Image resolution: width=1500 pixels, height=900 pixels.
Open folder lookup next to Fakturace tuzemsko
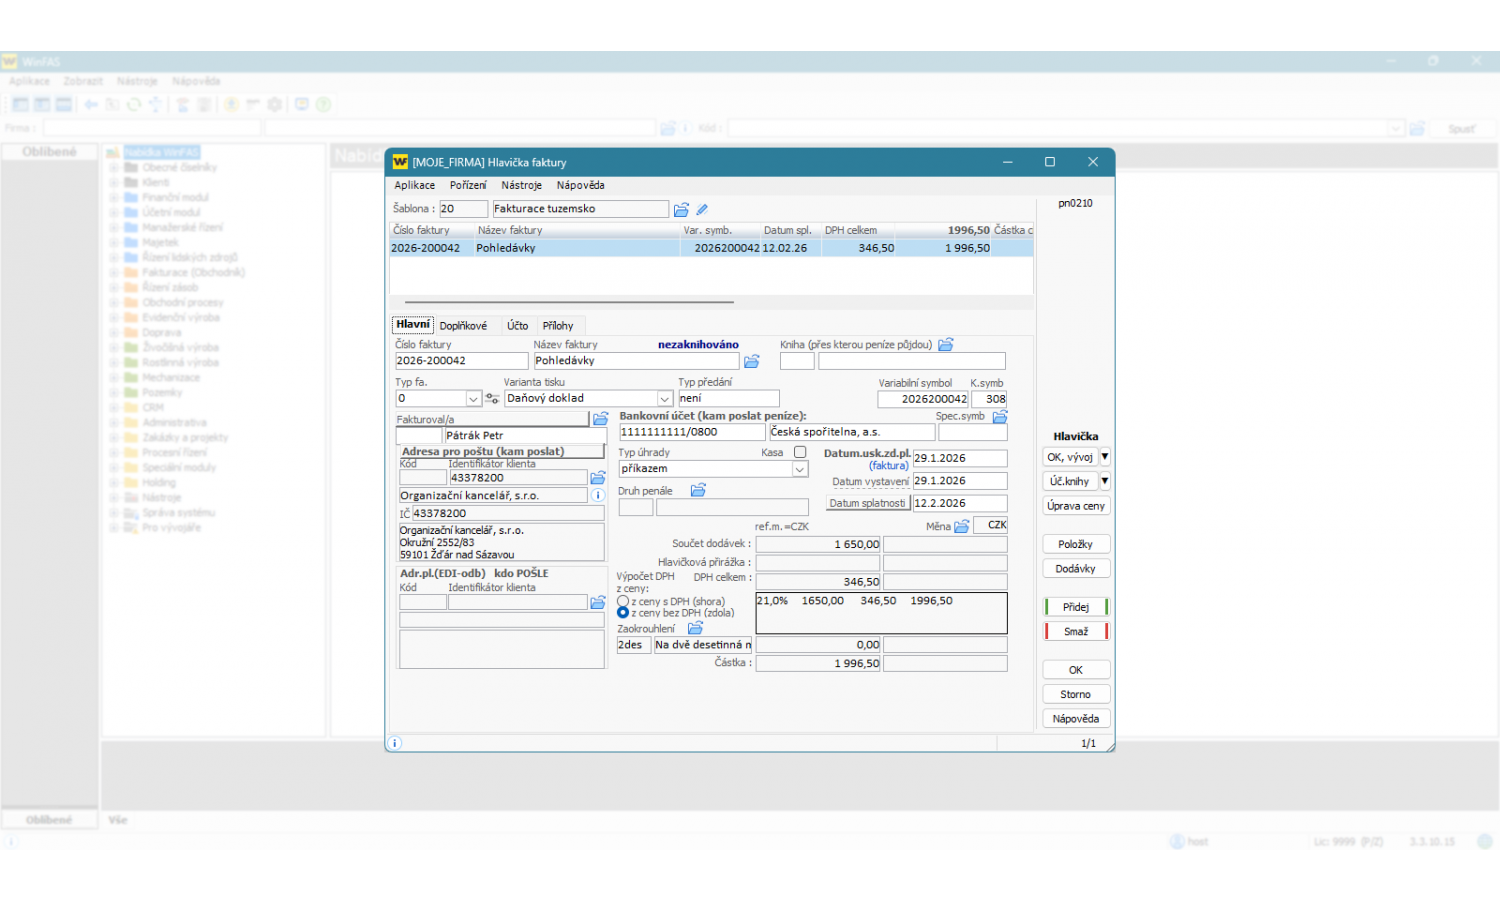pos(681,209)
